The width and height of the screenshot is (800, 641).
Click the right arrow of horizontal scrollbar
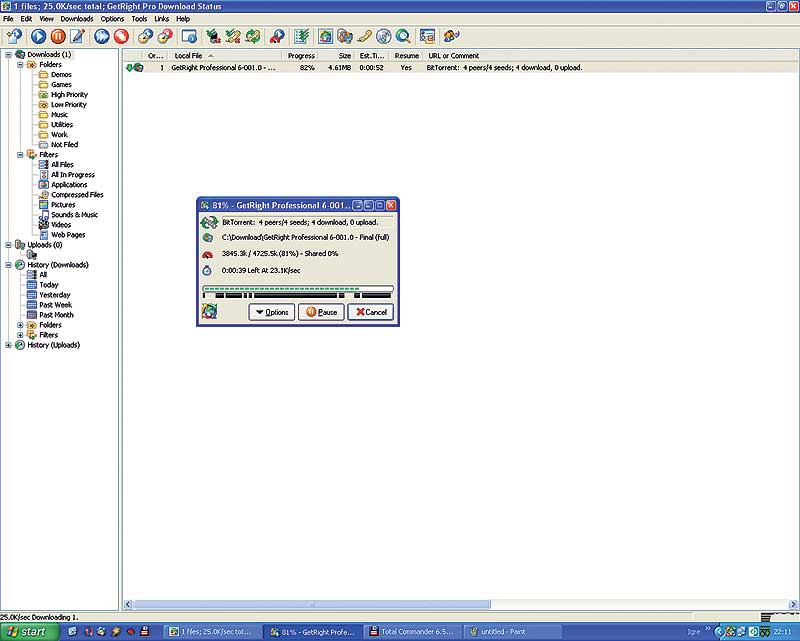(x=793, y=604)
